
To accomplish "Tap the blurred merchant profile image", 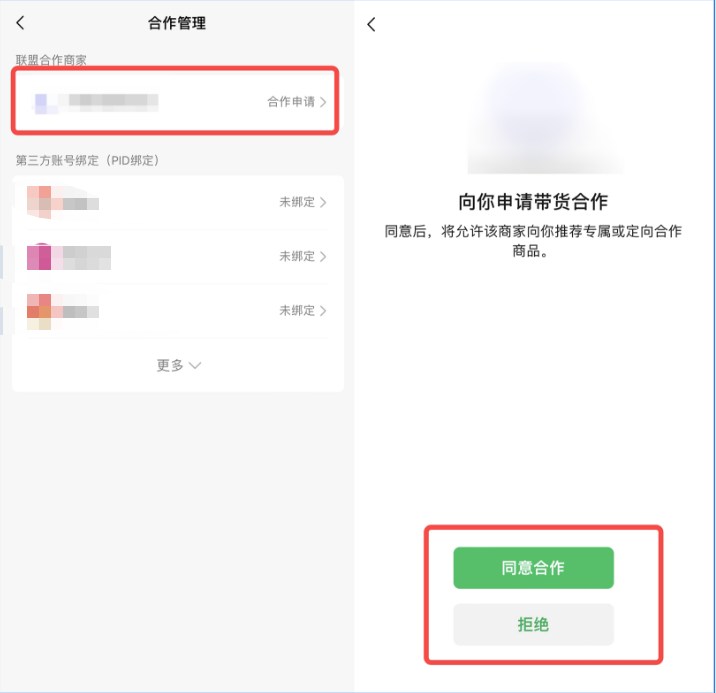I will pos(534,120).
